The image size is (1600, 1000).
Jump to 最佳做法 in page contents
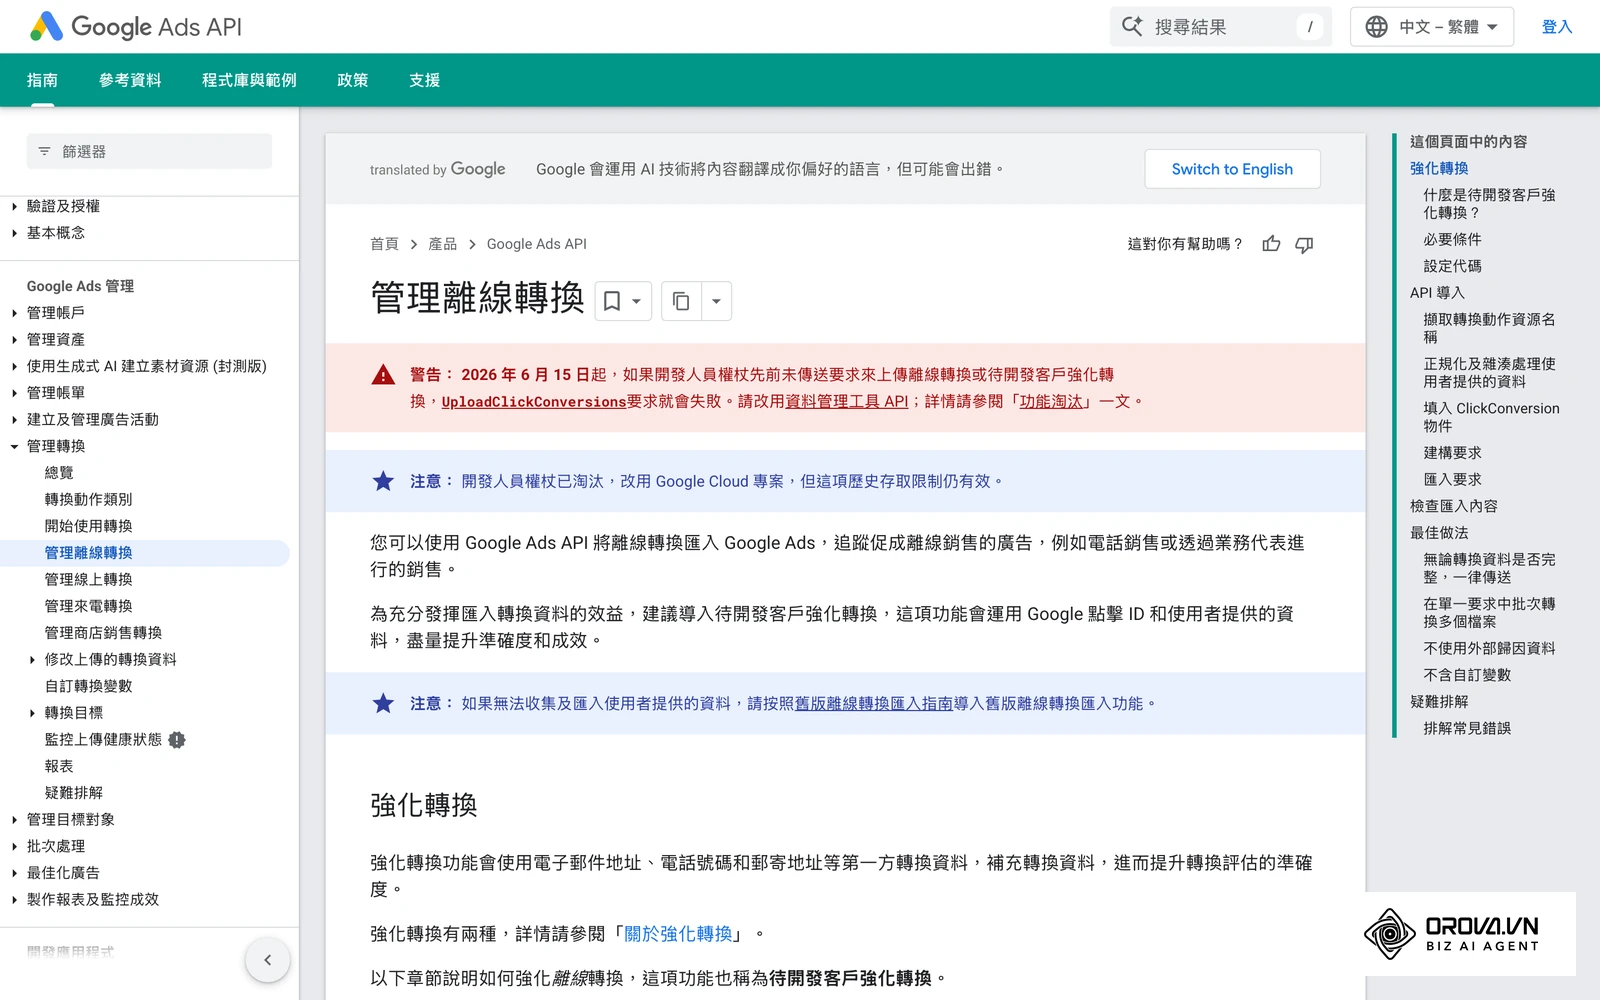pyautogui.click(x=1439, y=533)
